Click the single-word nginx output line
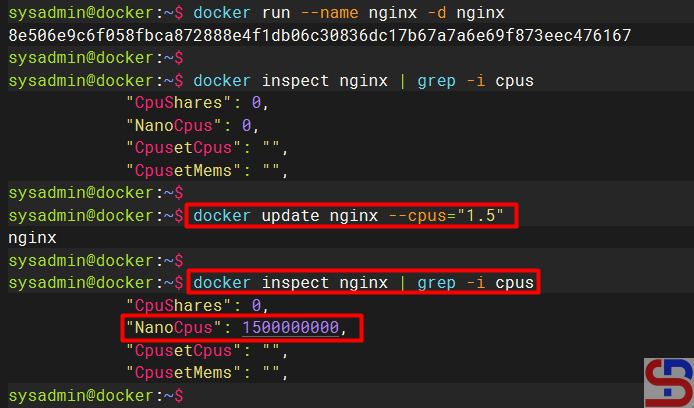Image resolution: width=694 pixels, height=408 pixels. [32, 238]
